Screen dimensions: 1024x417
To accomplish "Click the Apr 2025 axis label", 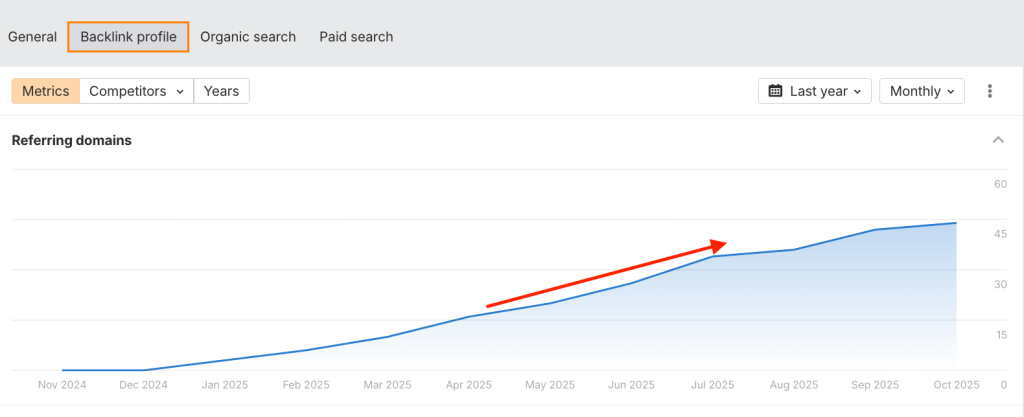I will (468, 385).
